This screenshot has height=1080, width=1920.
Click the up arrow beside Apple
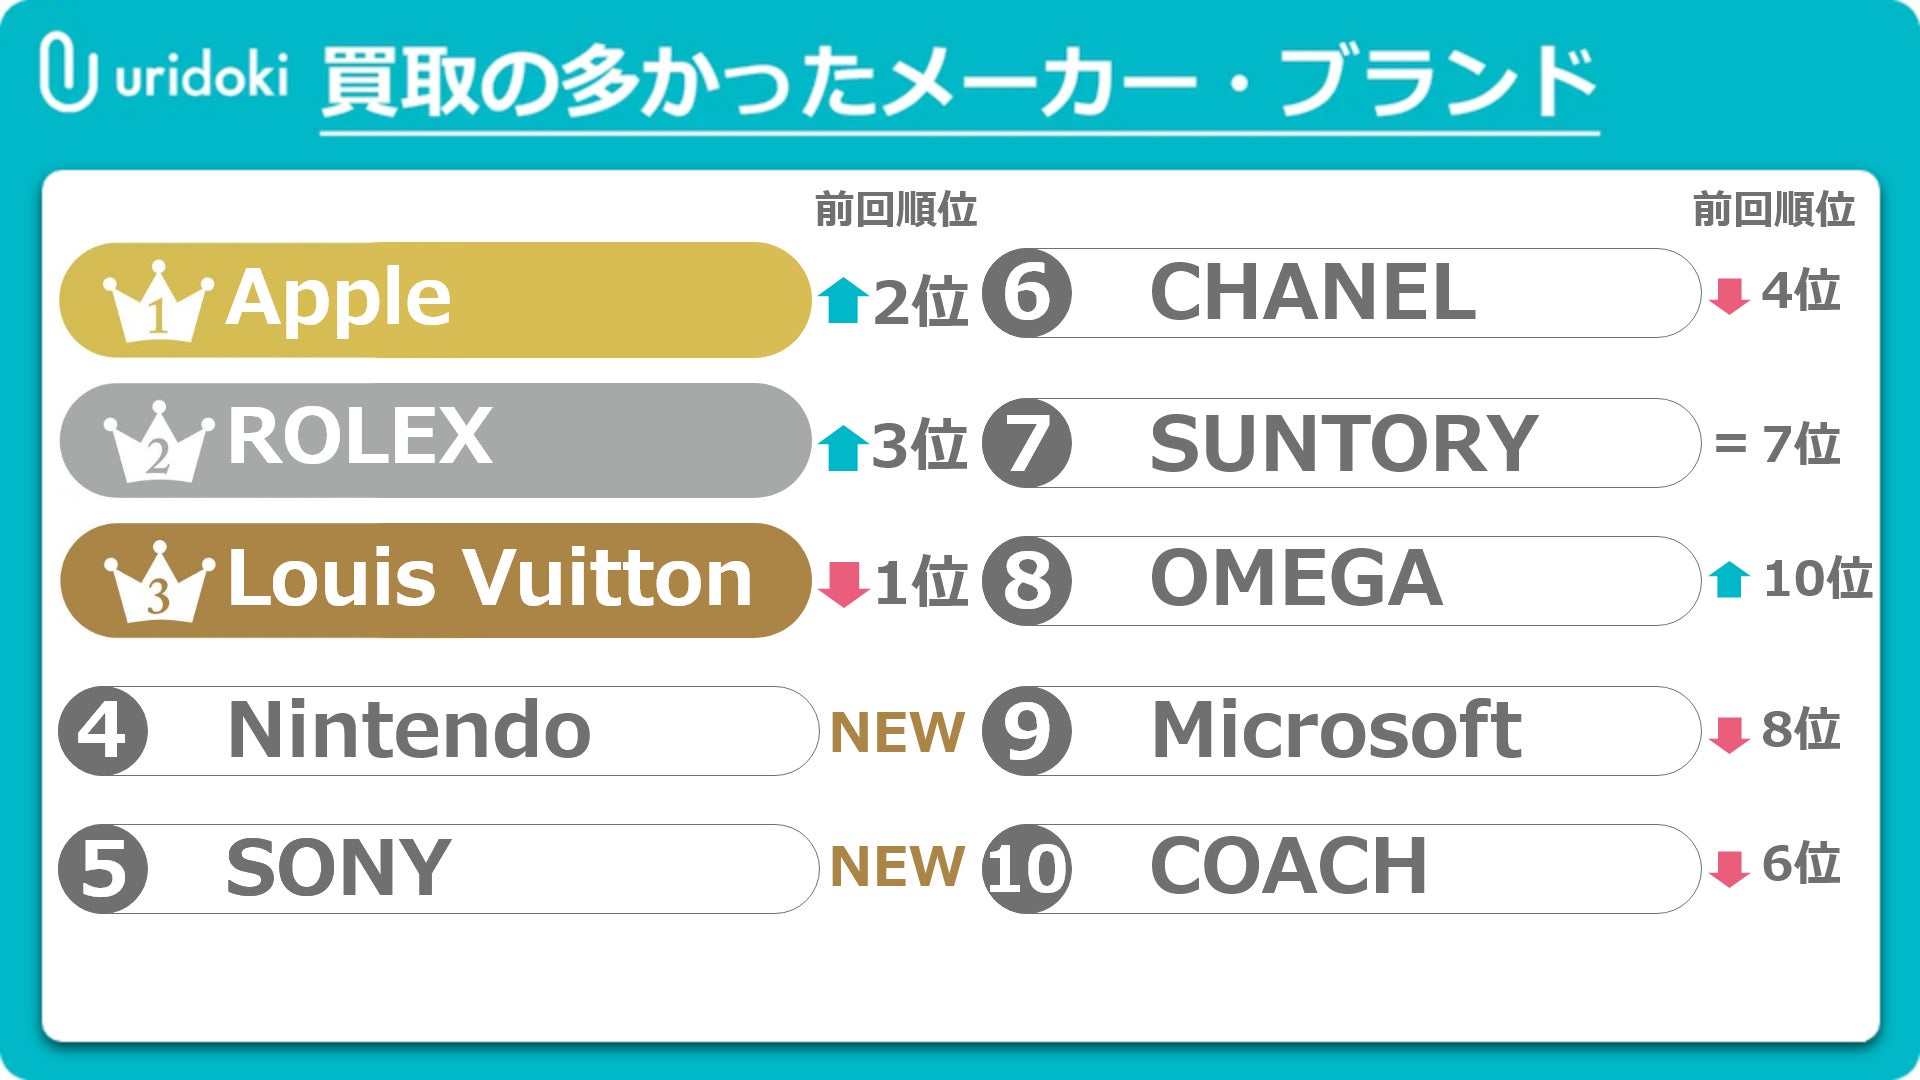point(843,301)
